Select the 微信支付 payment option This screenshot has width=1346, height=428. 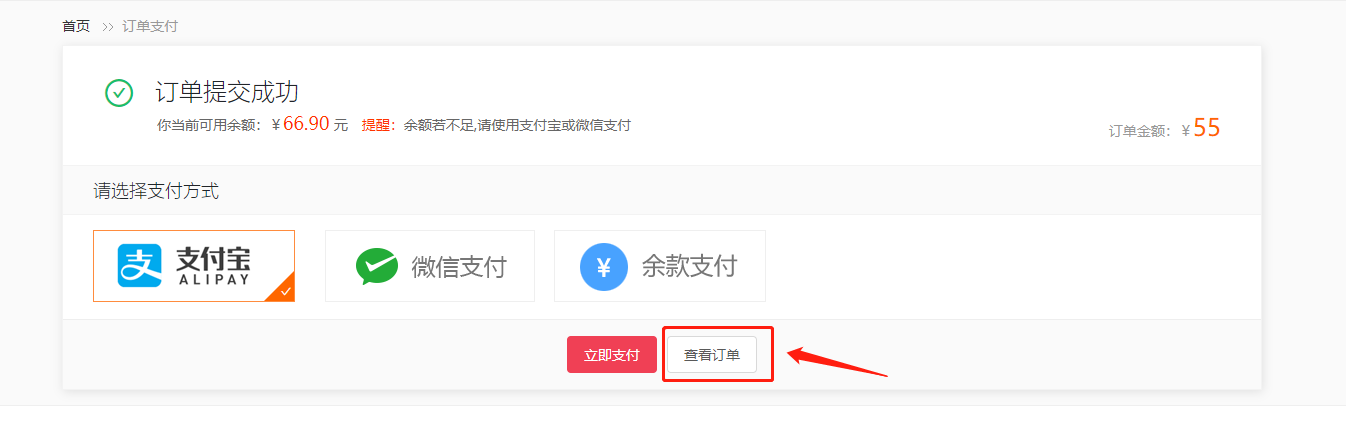(x=430, y=266)
